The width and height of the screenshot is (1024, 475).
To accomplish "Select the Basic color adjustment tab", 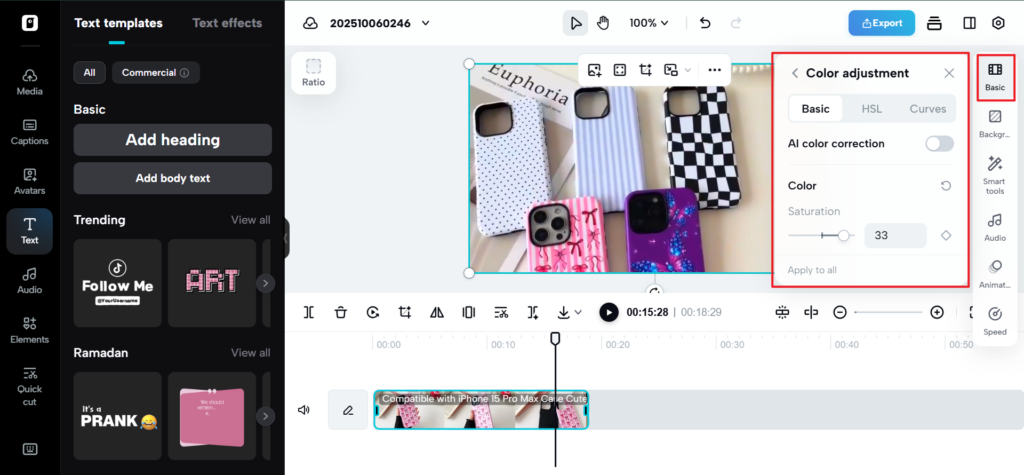I will pos(816,109).
